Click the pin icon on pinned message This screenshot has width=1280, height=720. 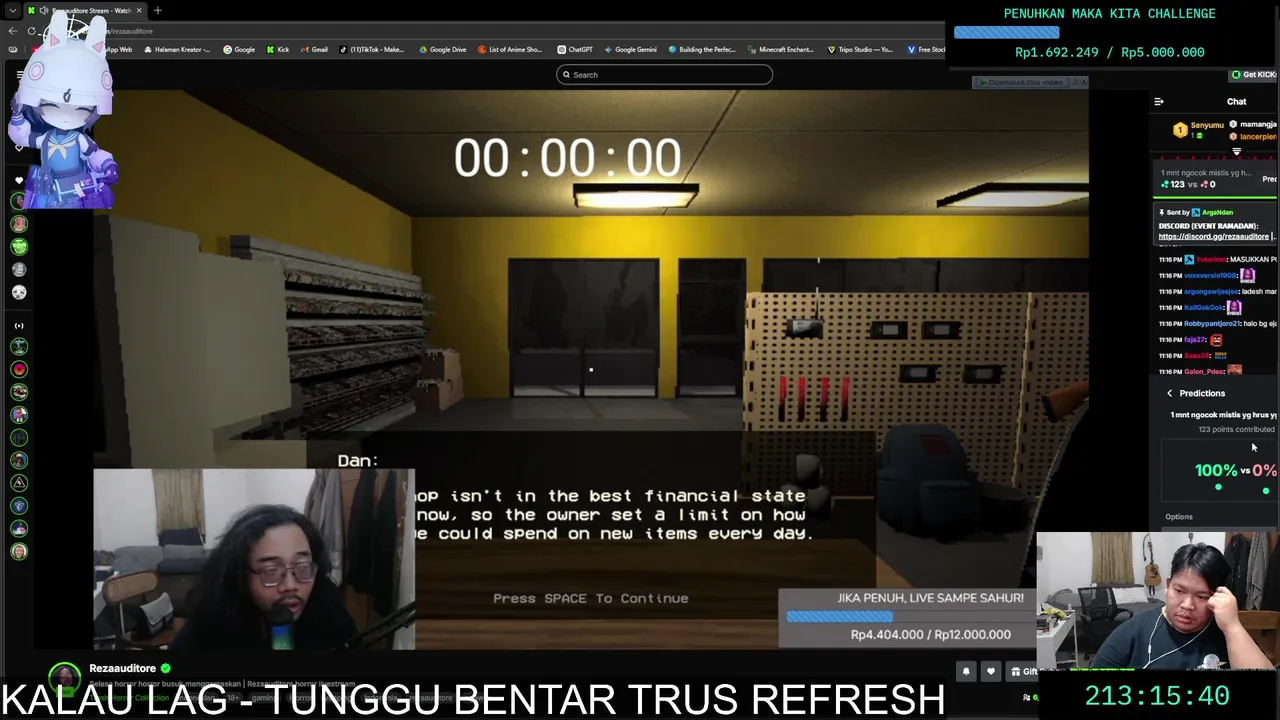1162,212
